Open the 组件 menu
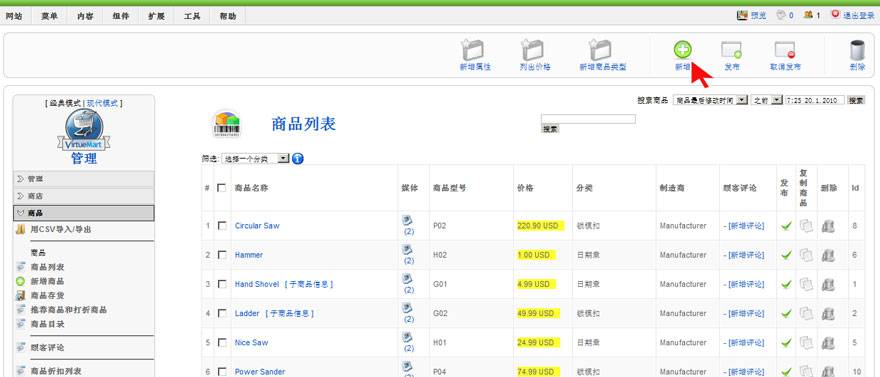 pos(120,16)
